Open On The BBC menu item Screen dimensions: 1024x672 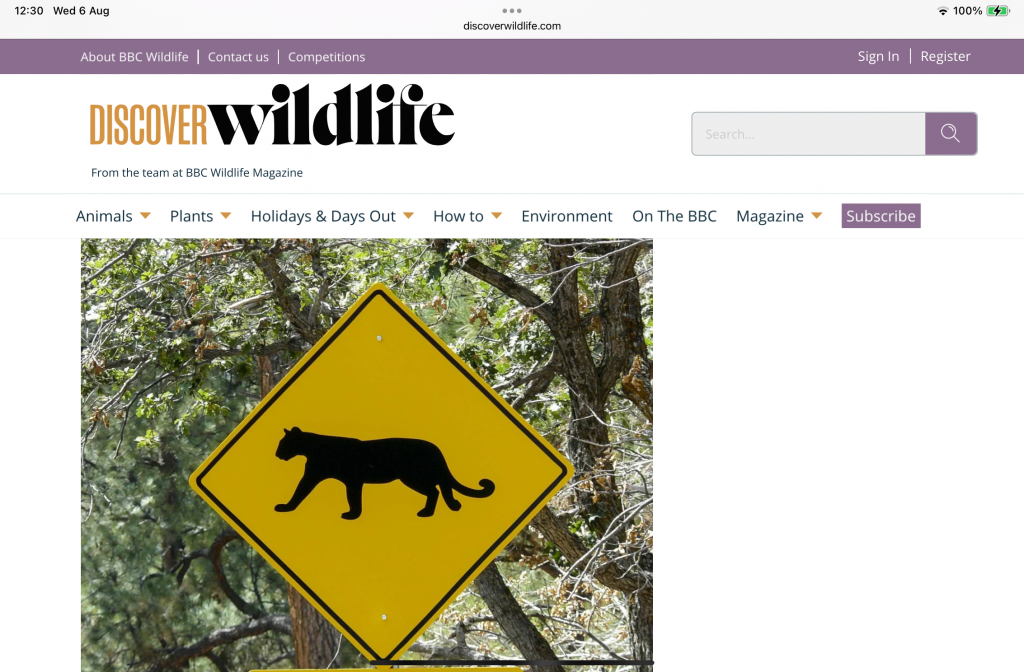(x=675, y=216)
